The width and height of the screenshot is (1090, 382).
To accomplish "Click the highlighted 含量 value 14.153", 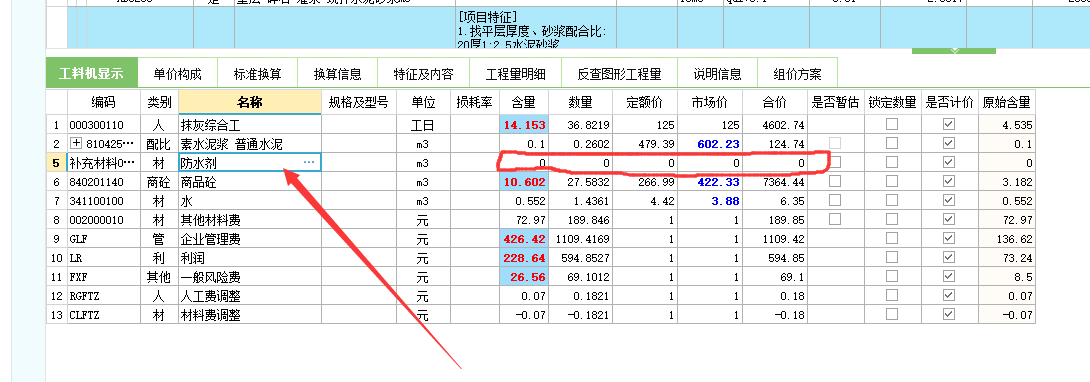I will (x=523, y=125).
